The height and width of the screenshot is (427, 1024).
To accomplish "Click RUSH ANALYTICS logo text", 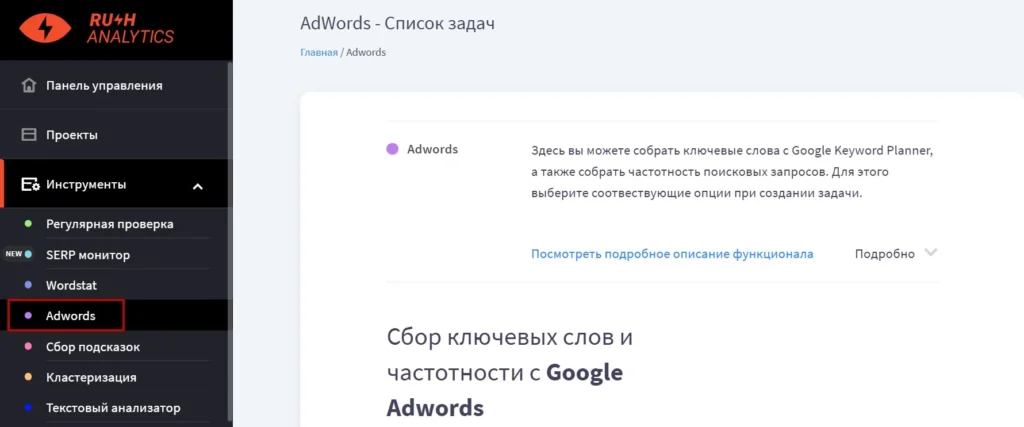I will [131, 29].
